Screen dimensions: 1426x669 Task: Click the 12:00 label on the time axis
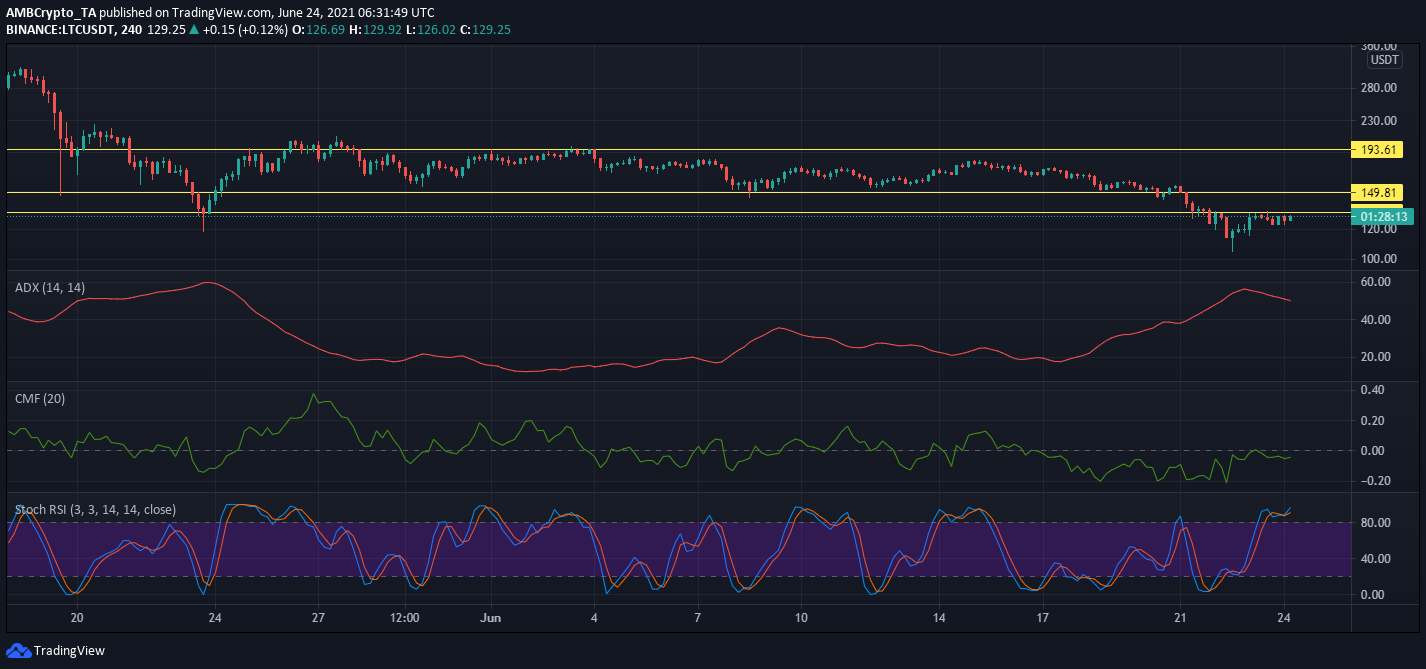tap(406, 616)
